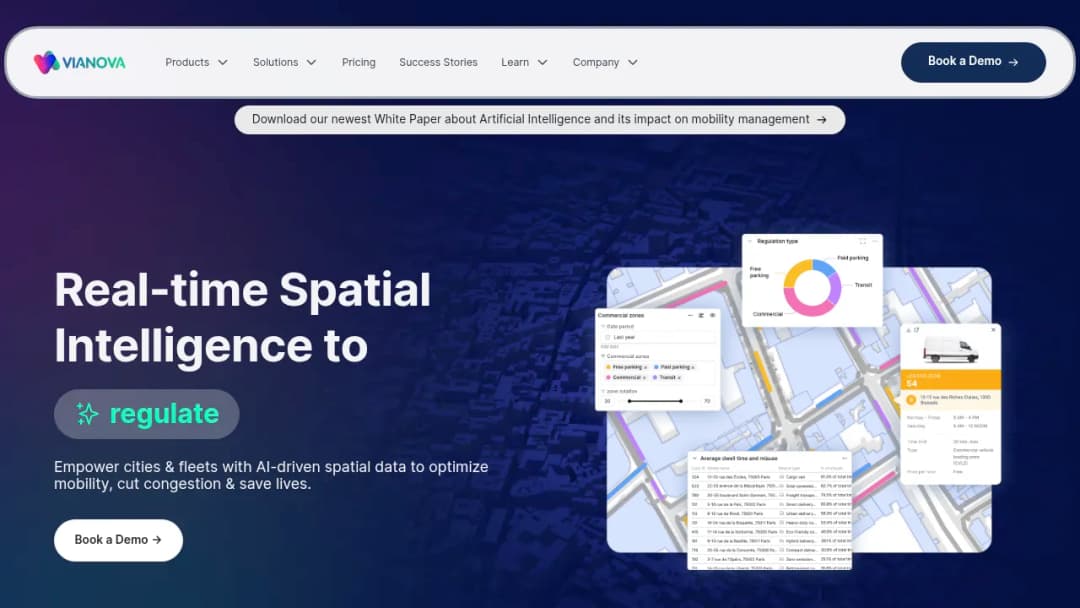Viewport: 1080px width, 608px height.
Task: Close the white van details card
Action: coord(993,330)
